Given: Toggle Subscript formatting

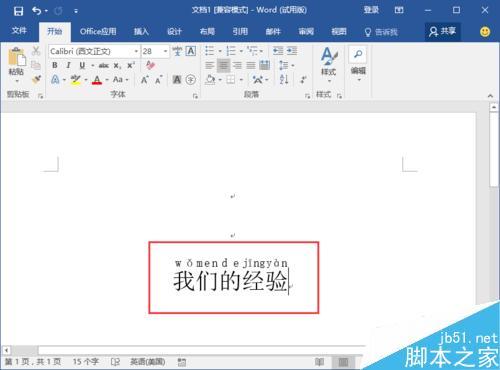Looking at the screenshot, I should click(x=117, y=66).
